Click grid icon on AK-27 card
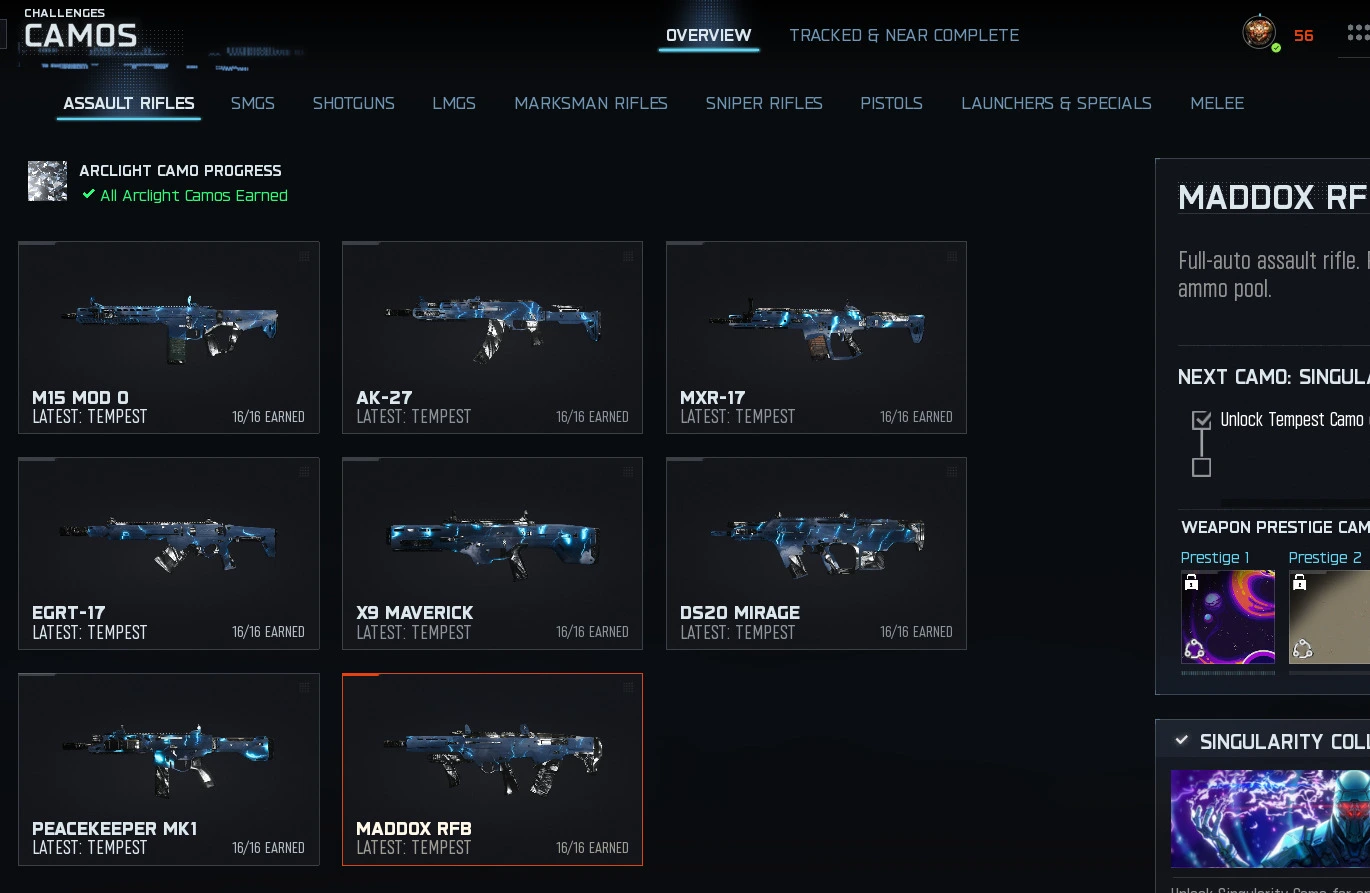 [x=629, y=256]
